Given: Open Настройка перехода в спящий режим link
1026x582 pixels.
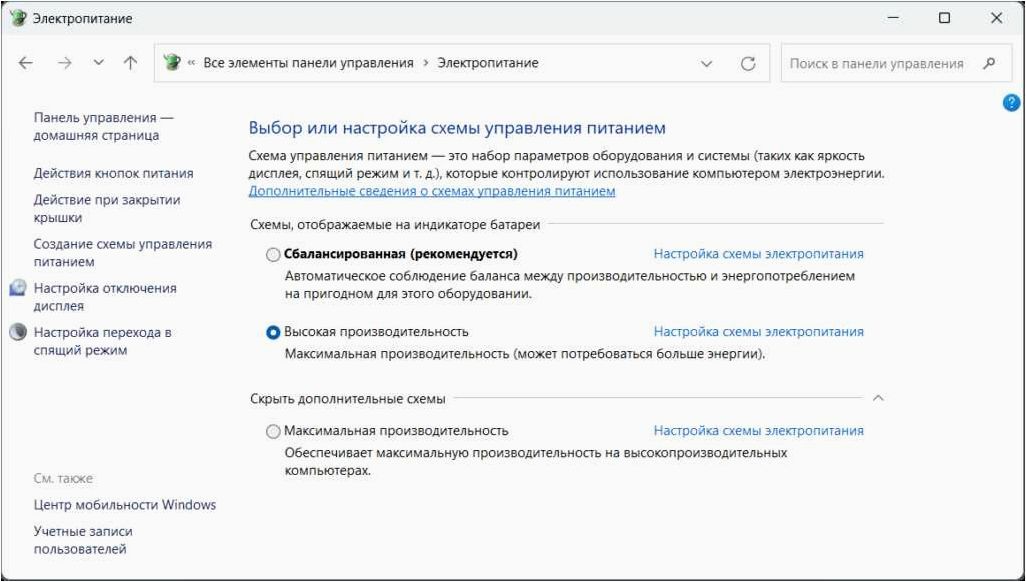Looking at the screenshot, I should (x=102, y=341).
